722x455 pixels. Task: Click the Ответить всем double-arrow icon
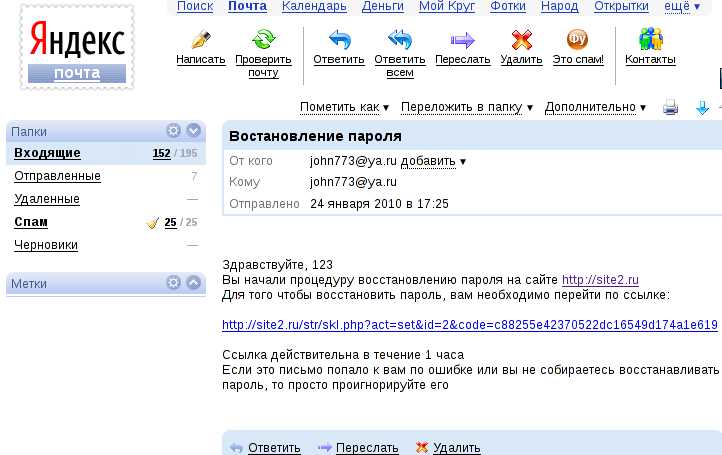click(400, 40)
